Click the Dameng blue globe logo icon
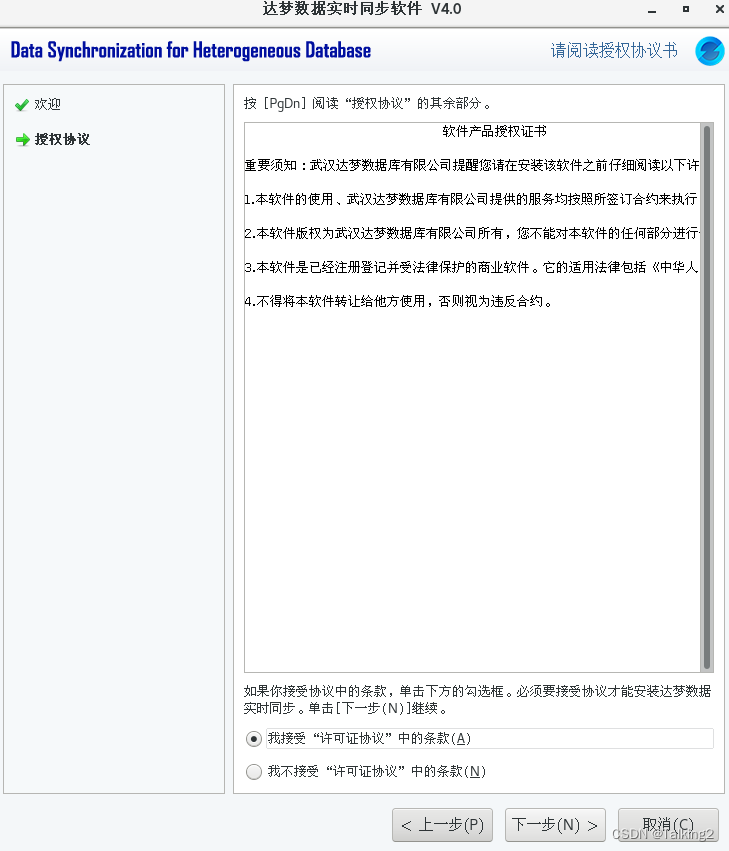729x851 pixels. [710, 51]
